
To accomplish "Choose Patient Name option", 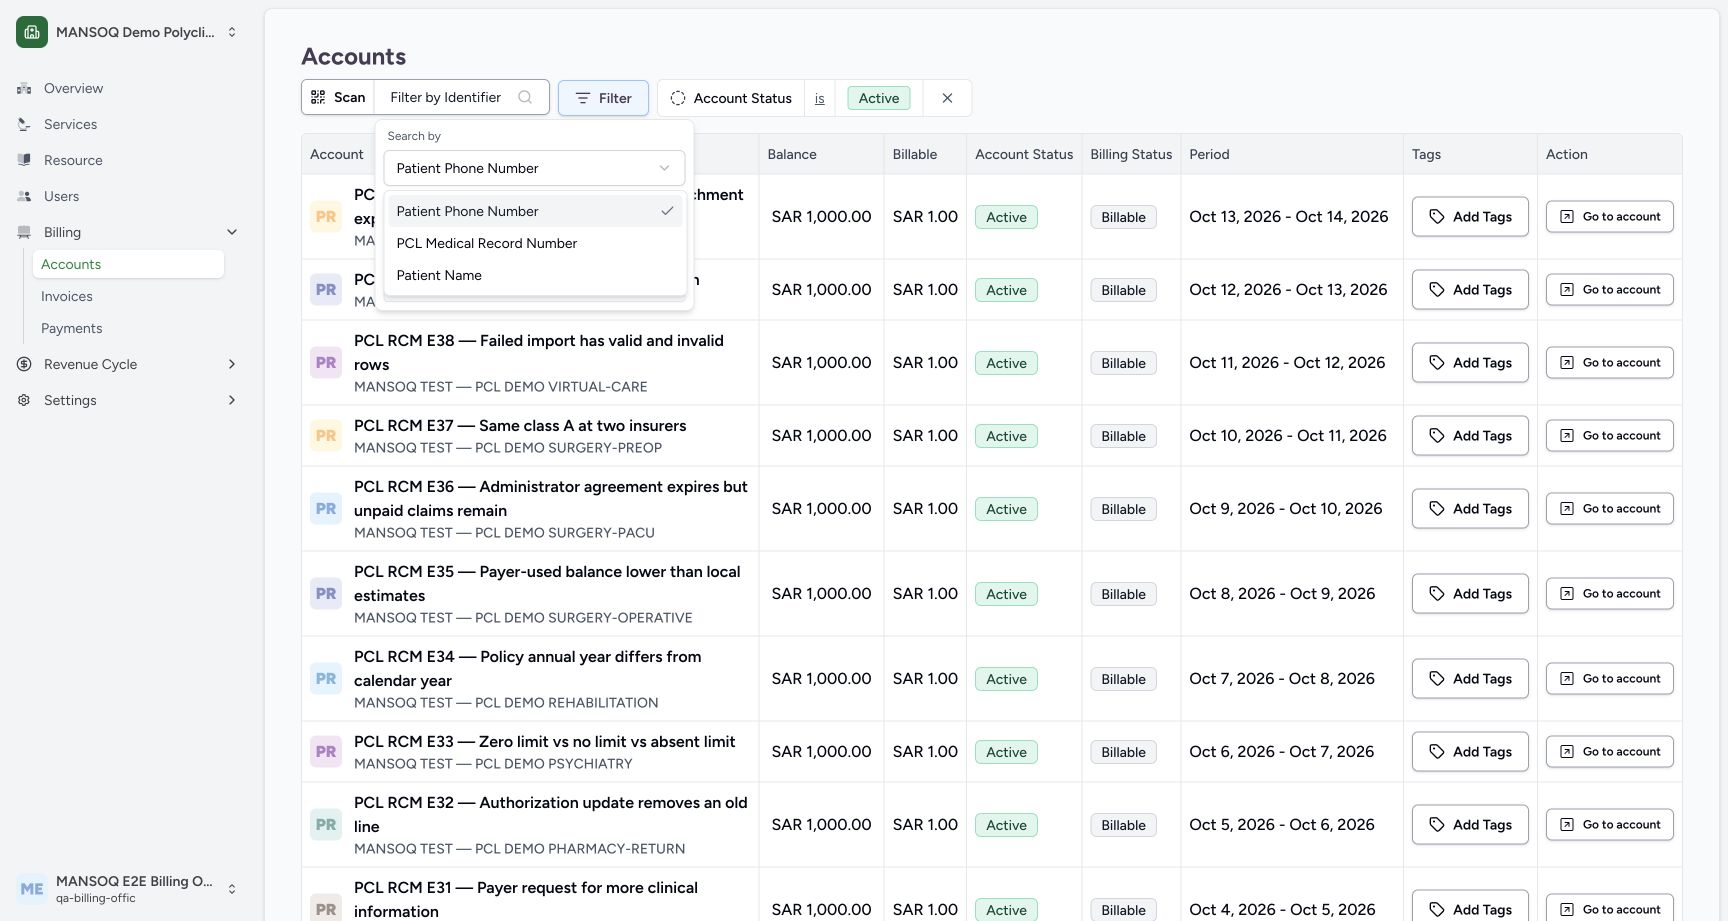I will 535,275.
